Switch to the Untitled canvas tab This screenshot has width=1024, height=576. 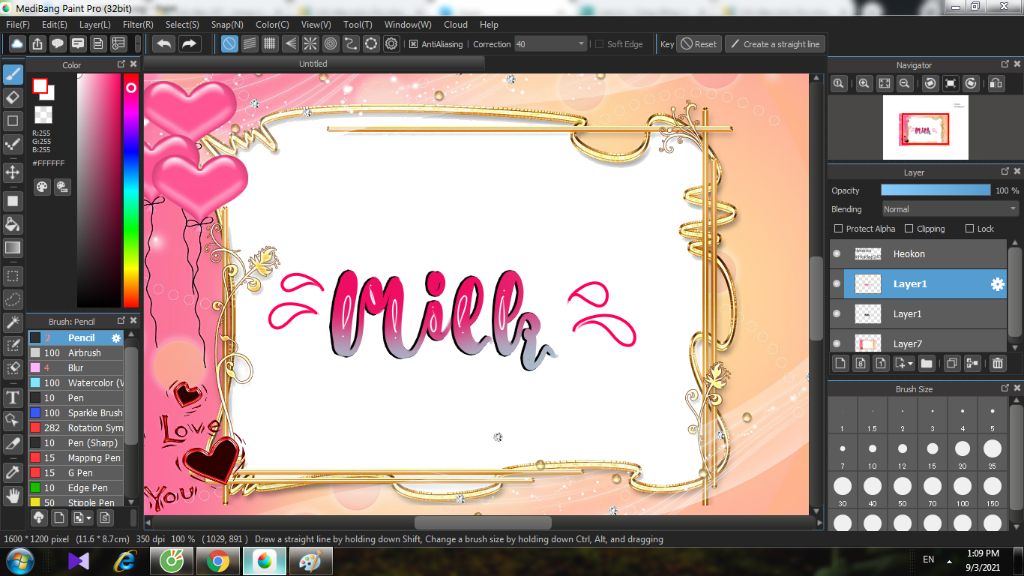pos(313,64)
